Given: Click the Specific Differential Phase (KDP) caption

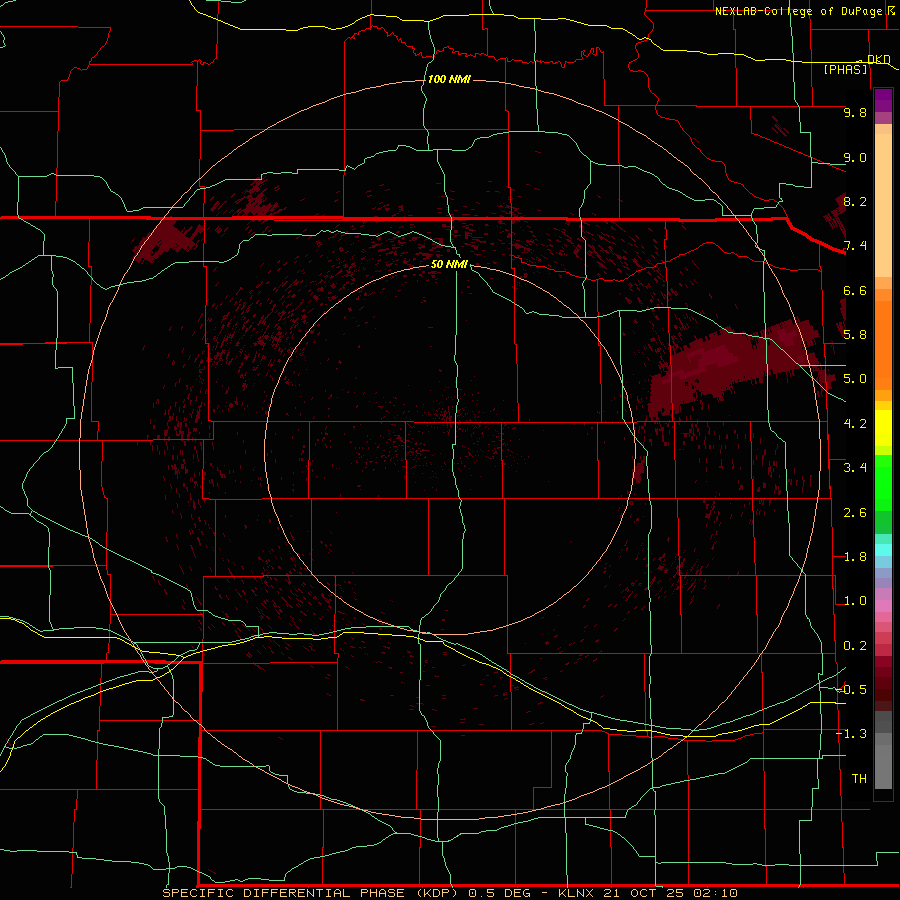Looking at the screenshot, I should coord(312,893).
